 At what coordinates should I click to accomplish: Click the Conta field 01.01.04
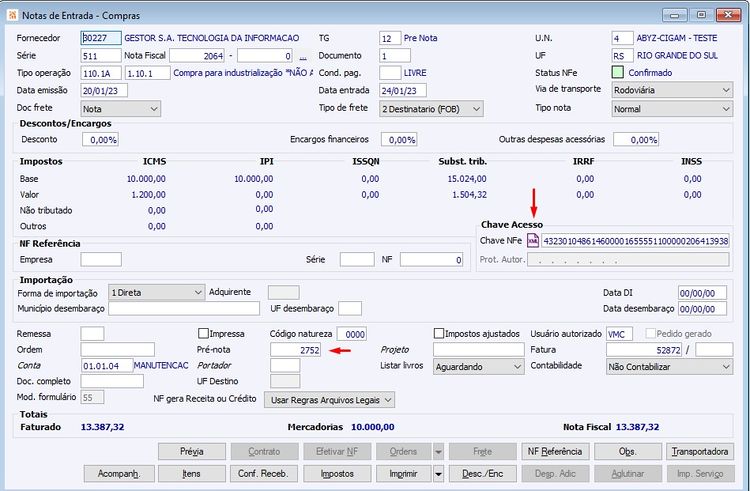tap(107, 366)
